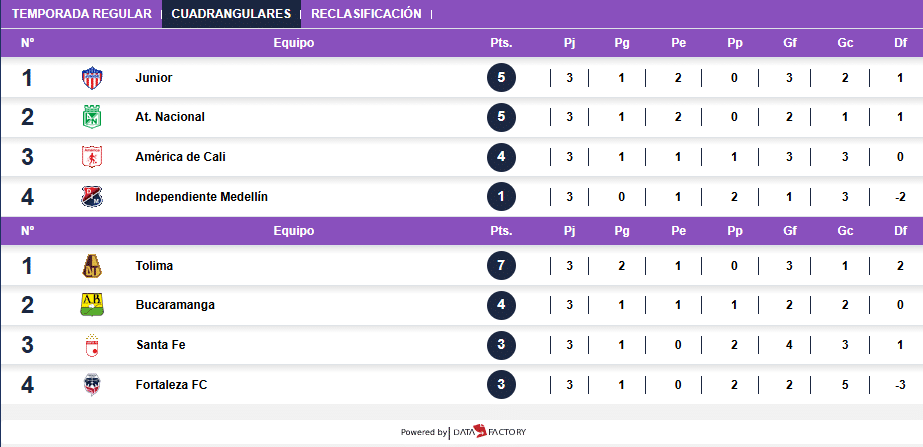Click the second table's Equipo header
This screenshot has width=923, height=447.
coord(294,231)
